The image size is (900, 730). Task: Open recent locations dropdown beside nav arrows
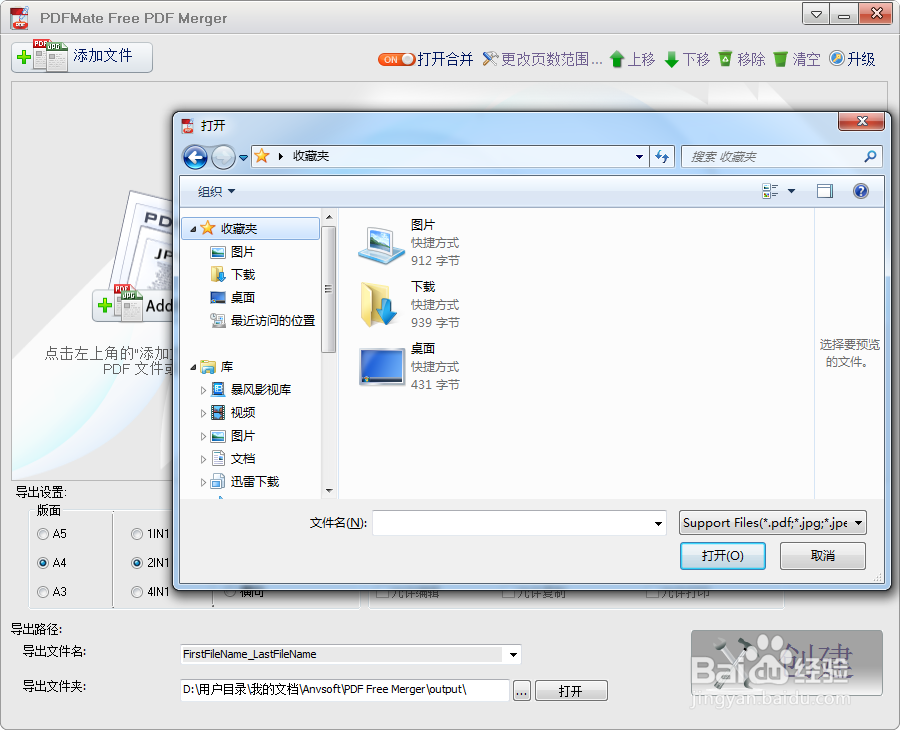(x=243, y=157)
